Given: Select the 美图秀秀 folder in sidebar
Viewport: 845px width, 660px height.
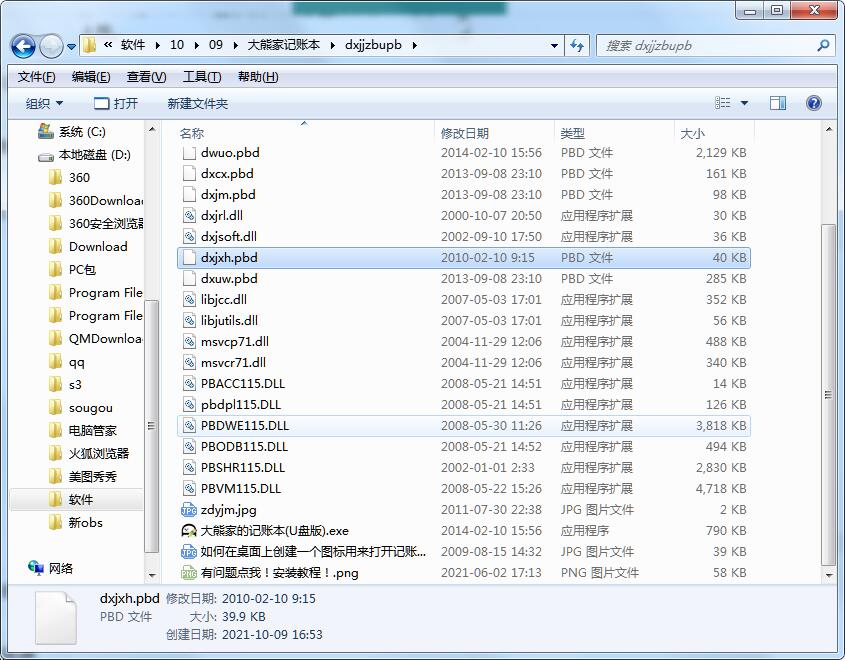Looking at the screenshot, I should 82,477.
